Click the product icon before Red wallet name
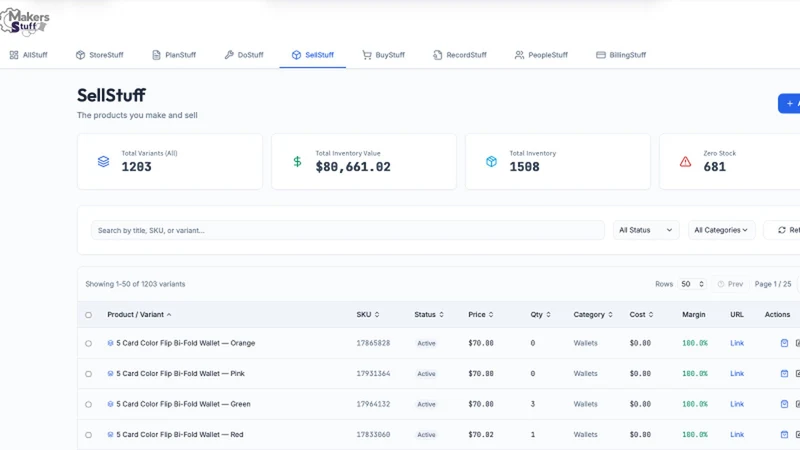 click(x=110, y=434)
